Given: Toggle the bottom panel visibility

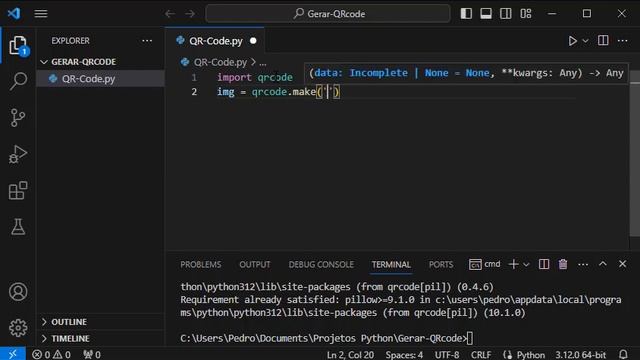Looking at the screenshot, I should pyautogui.click(x=486, y=13).
